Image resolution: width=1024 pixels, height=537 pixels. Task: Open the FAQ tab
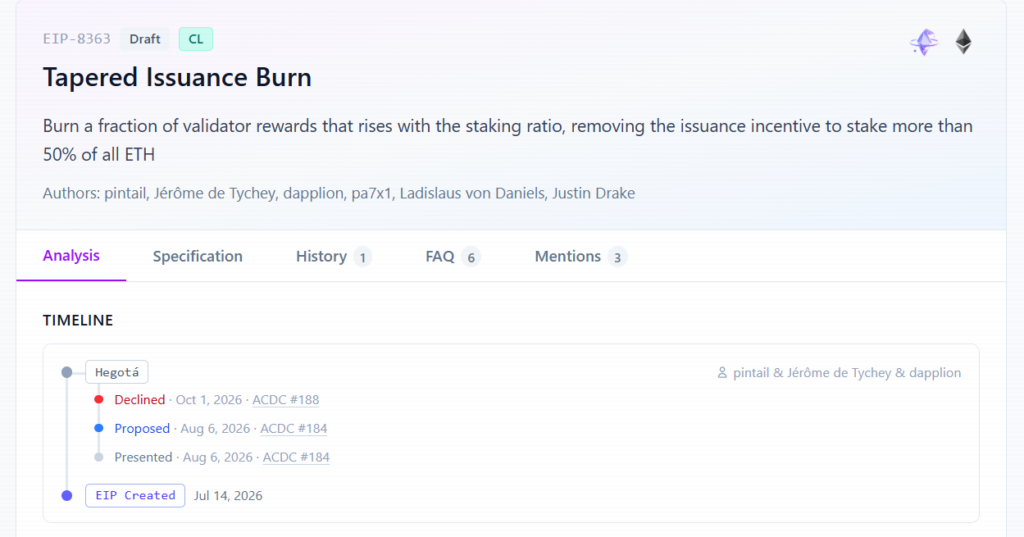(x=453, y=256)
